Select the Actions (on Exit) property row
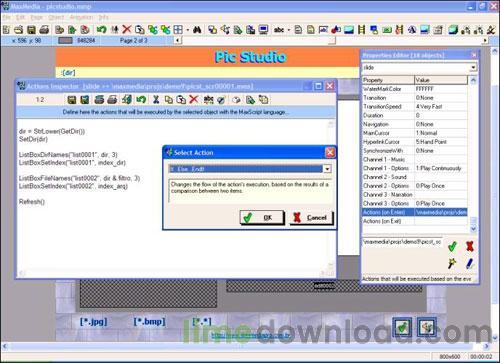Viewport: 500px width, 363px height. (415, 221)
